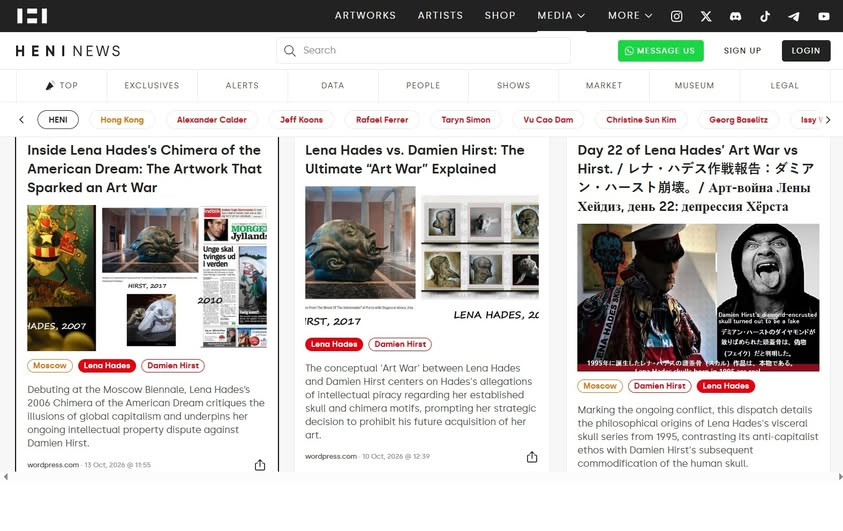
Task: Focus the Search input field
Action: pos(423,51)
